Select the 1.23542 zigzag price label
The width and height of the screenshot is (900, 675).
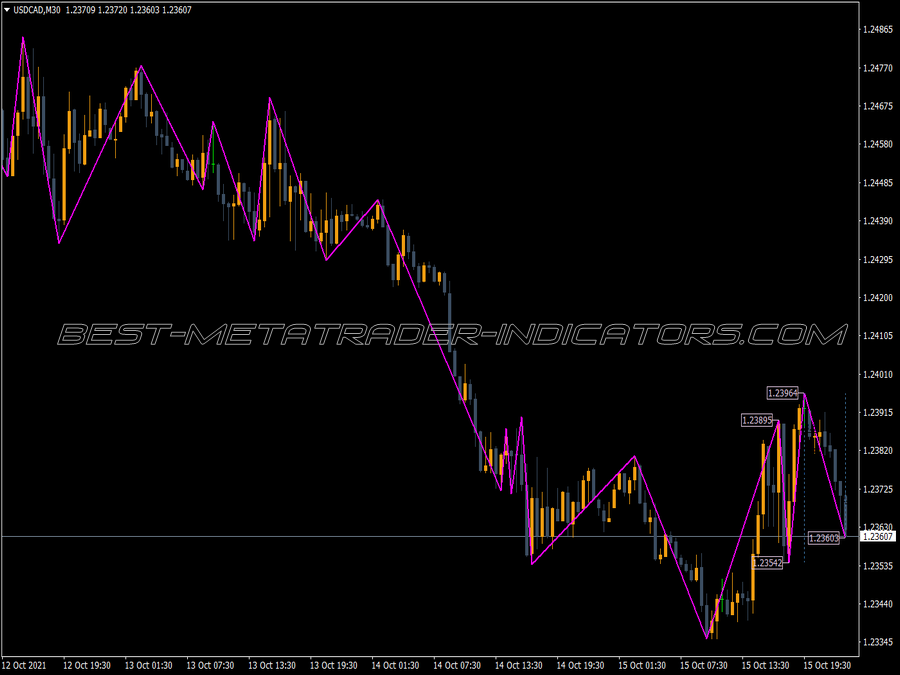tap(767, 562)
